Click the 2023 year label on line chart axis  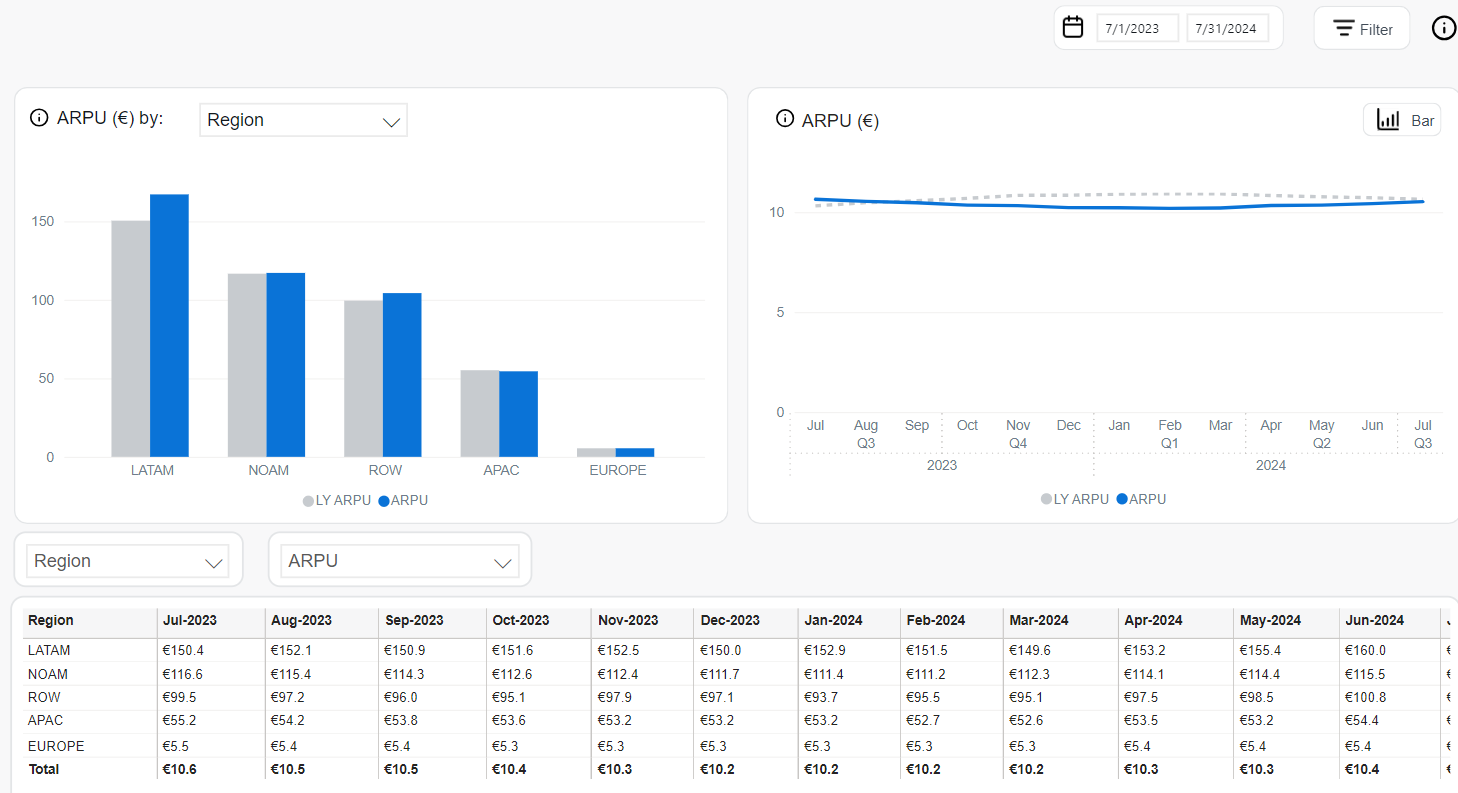coord(942,465)
